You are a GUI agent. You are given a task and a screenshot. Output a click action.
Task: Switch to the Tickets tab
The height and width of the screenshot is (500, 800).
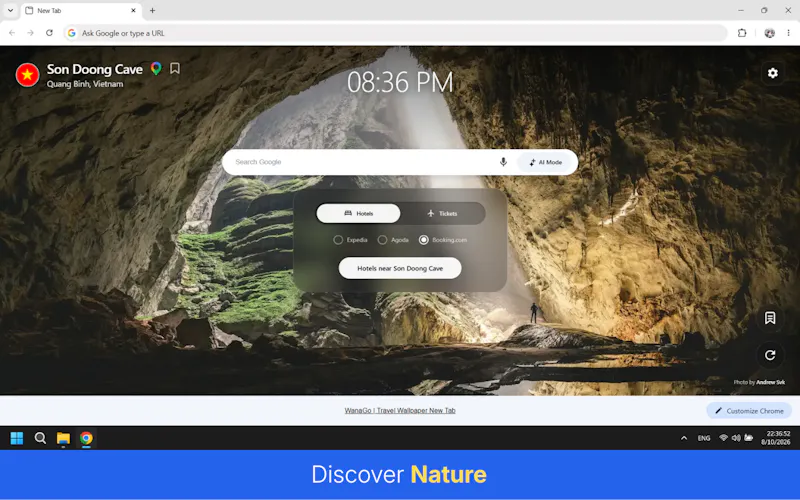click(442, 213)
